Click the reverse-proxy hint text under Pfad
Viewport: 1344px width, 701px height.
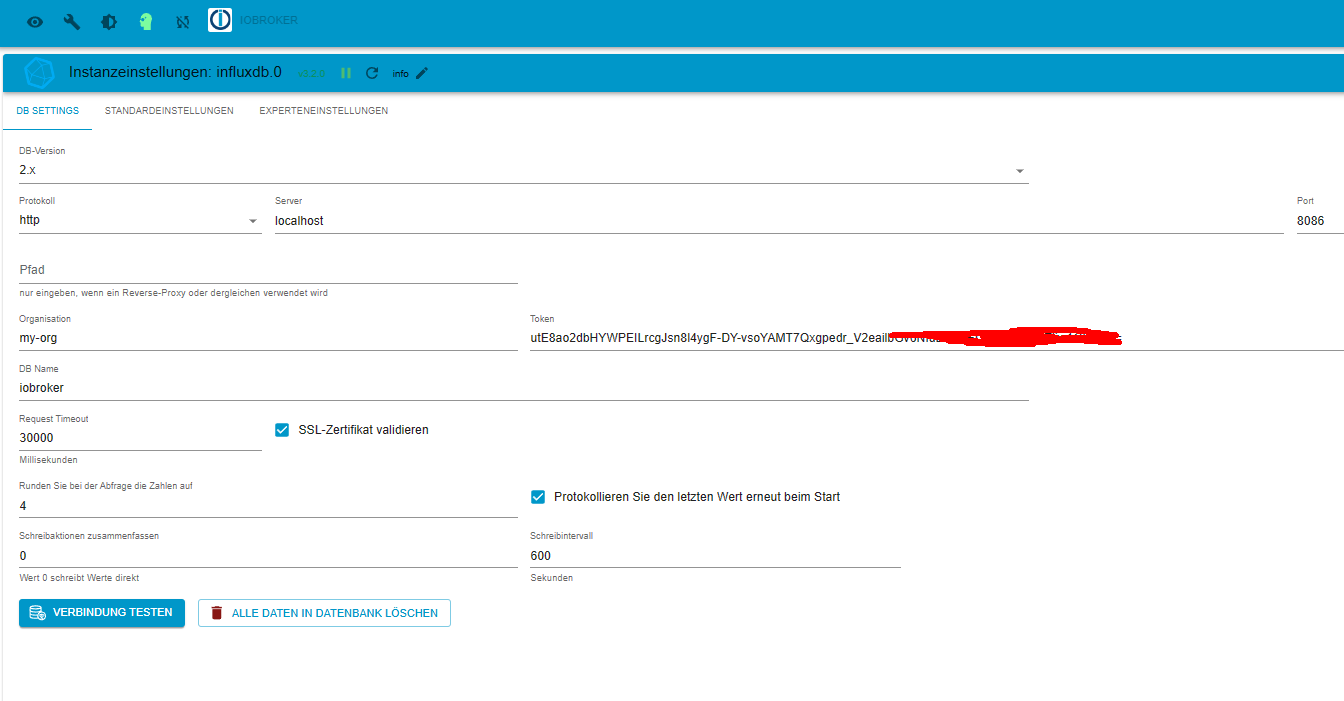[x=173, y=293]
